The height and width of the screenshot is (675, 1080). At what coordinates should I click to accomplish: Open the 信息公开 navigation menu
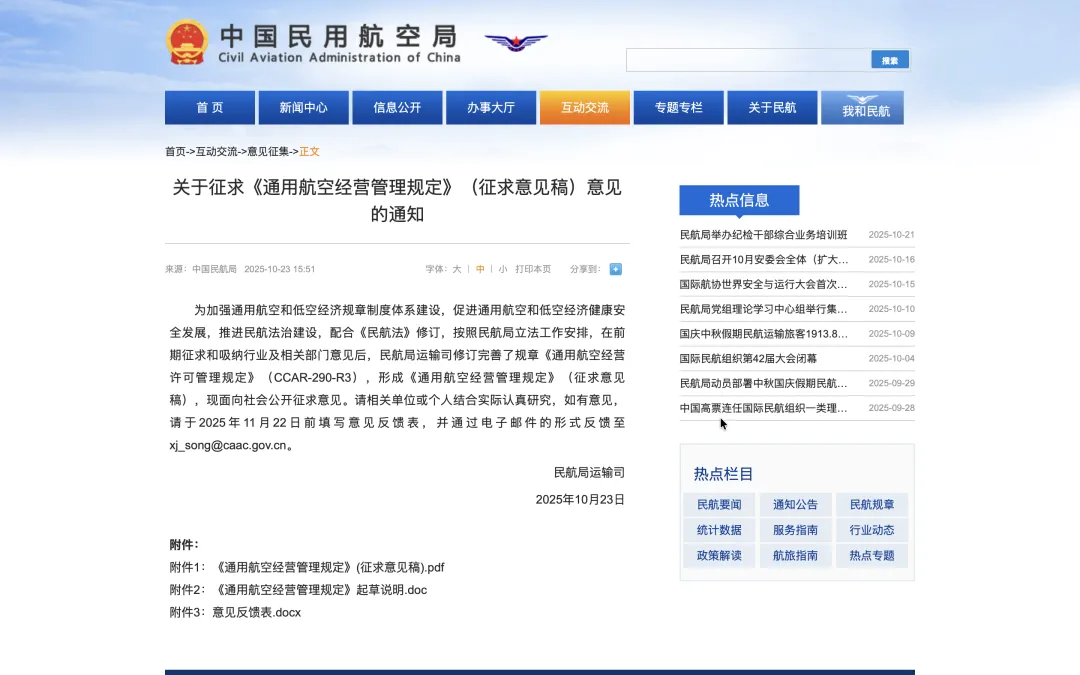click(397, 107)
